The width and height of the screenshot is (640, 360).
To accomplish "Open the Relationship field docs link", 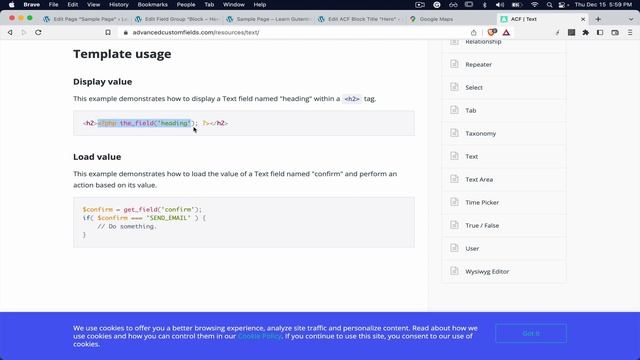I will coord(483,42).
